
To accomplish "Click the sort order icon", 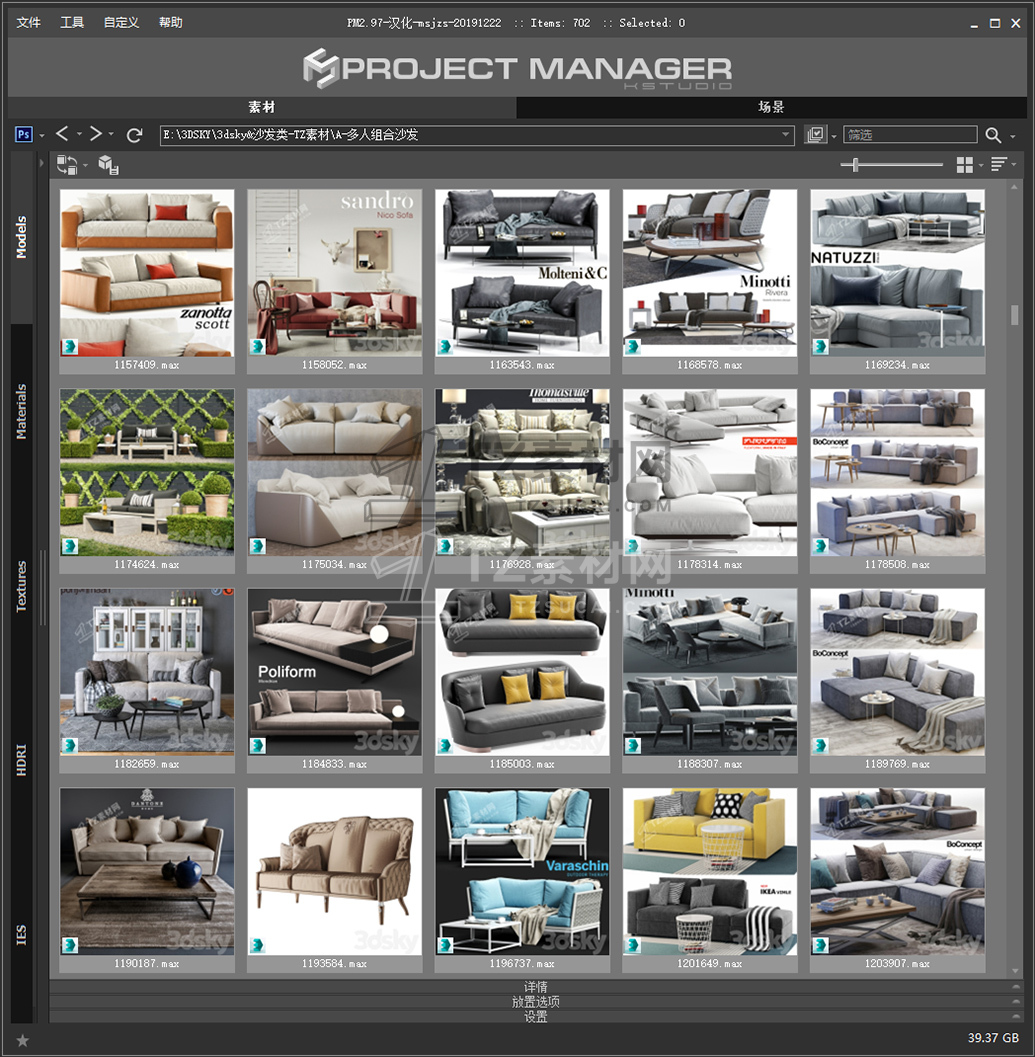I will [999, 164].
